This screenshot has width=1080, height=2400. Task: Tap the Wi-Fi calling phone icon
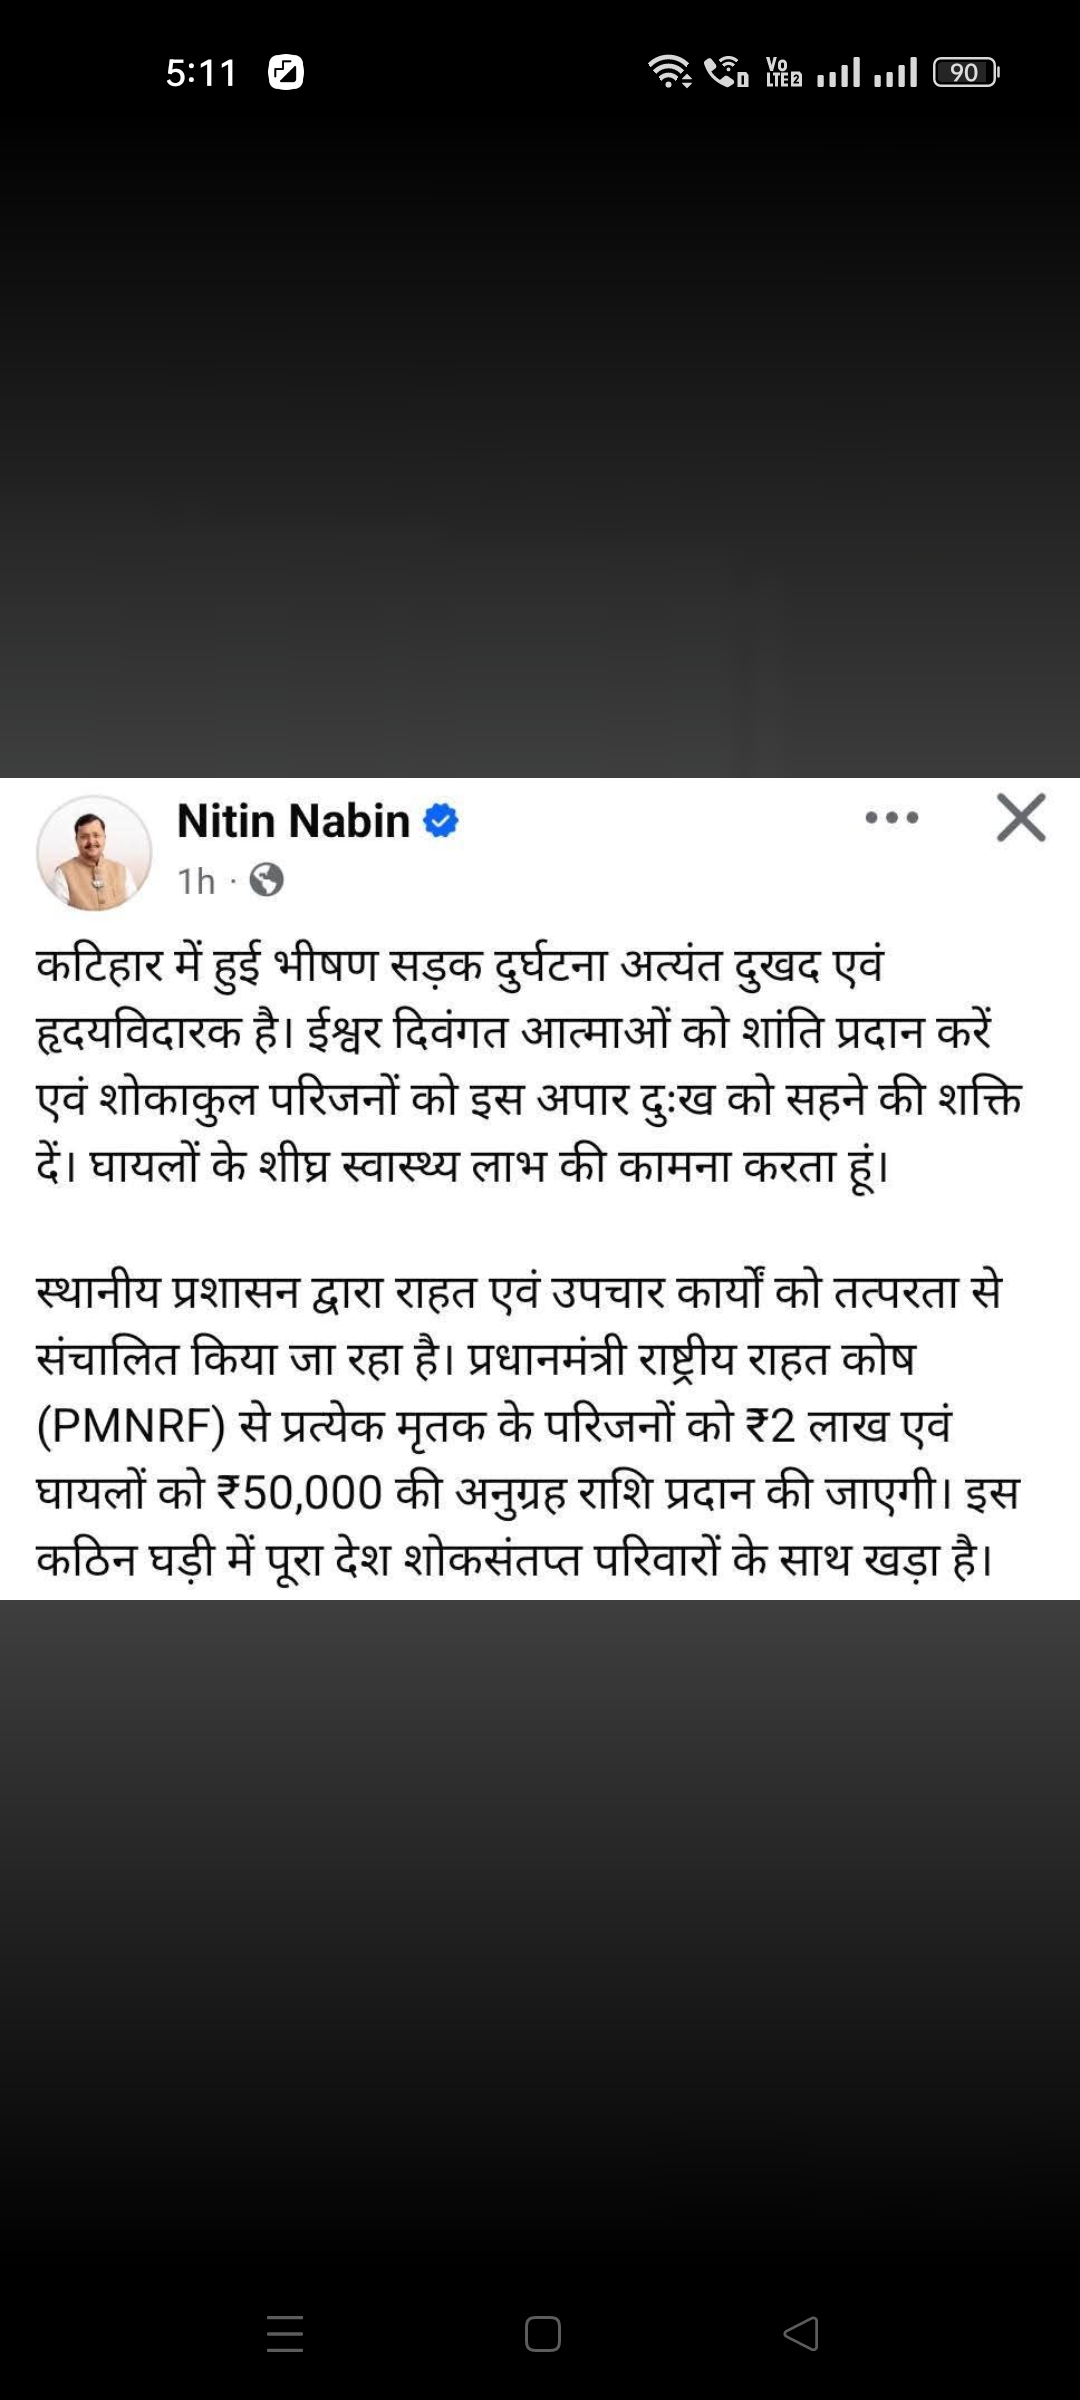coord(727,72)
